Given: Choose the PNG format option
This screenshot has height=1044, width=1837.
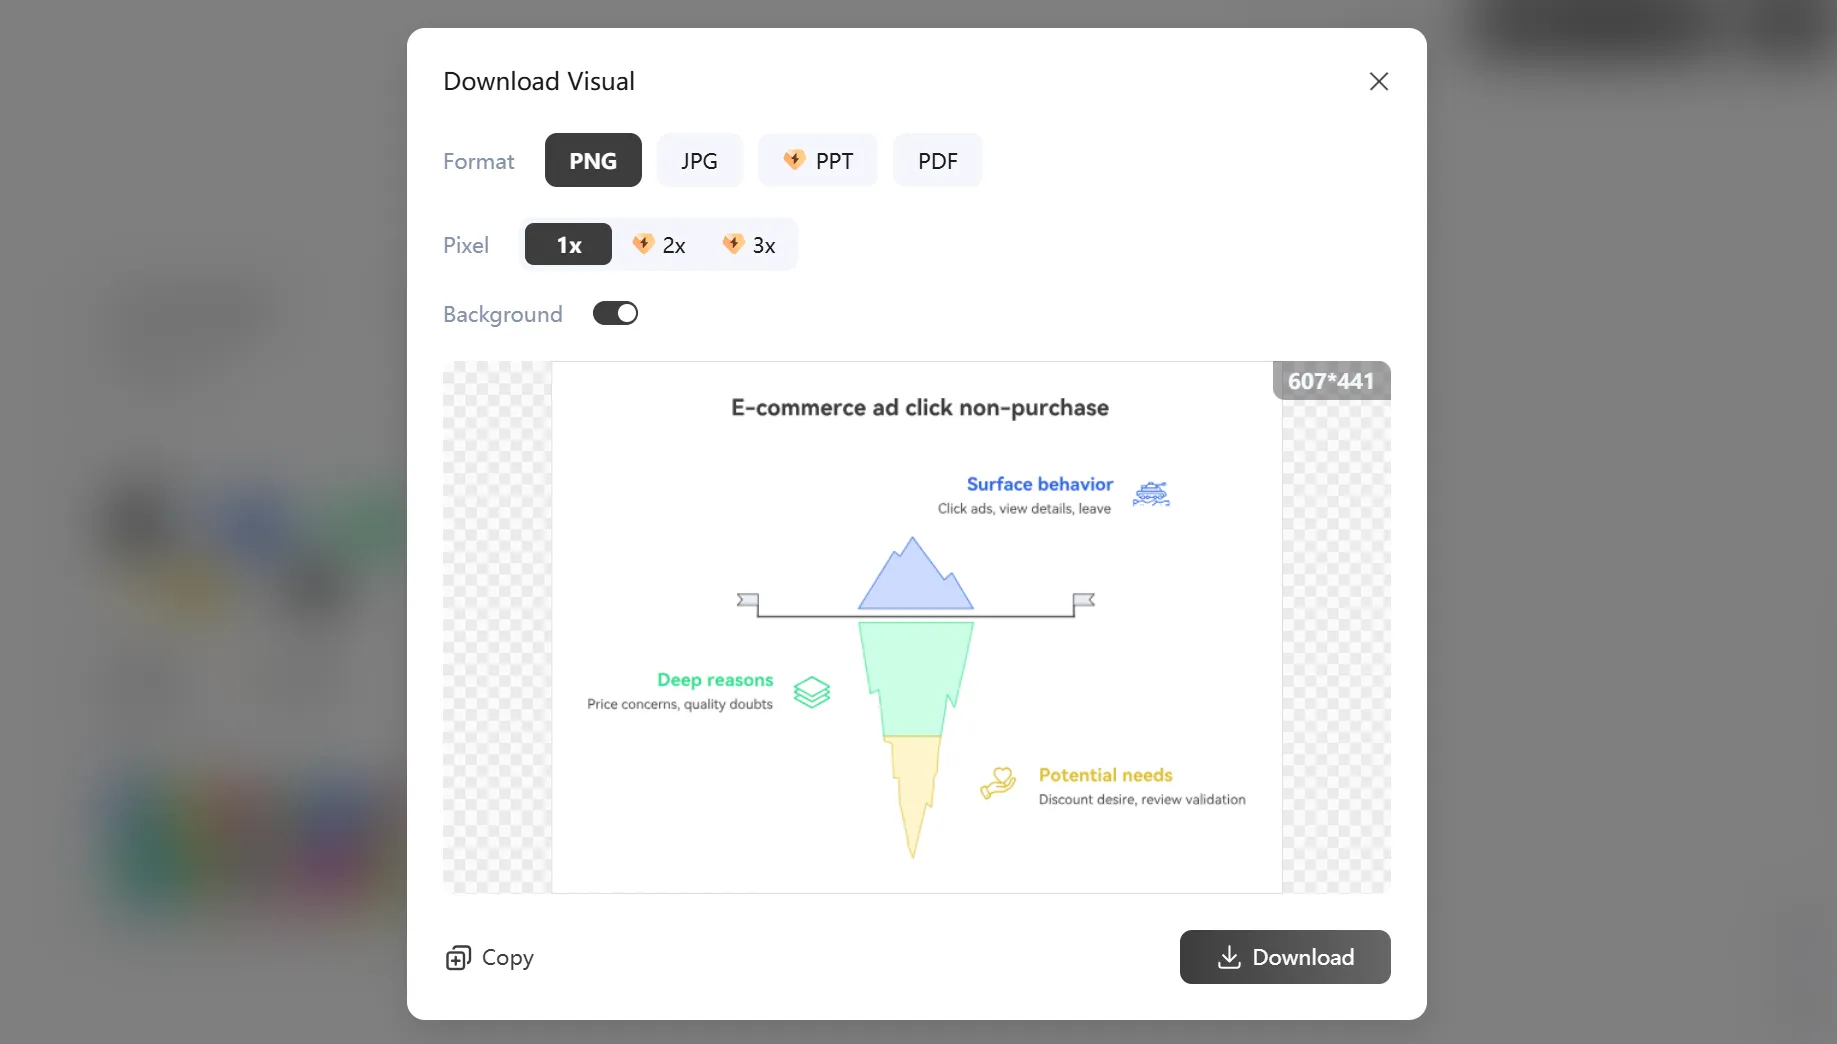Looking at the screenshot, I should pos(593,161).
